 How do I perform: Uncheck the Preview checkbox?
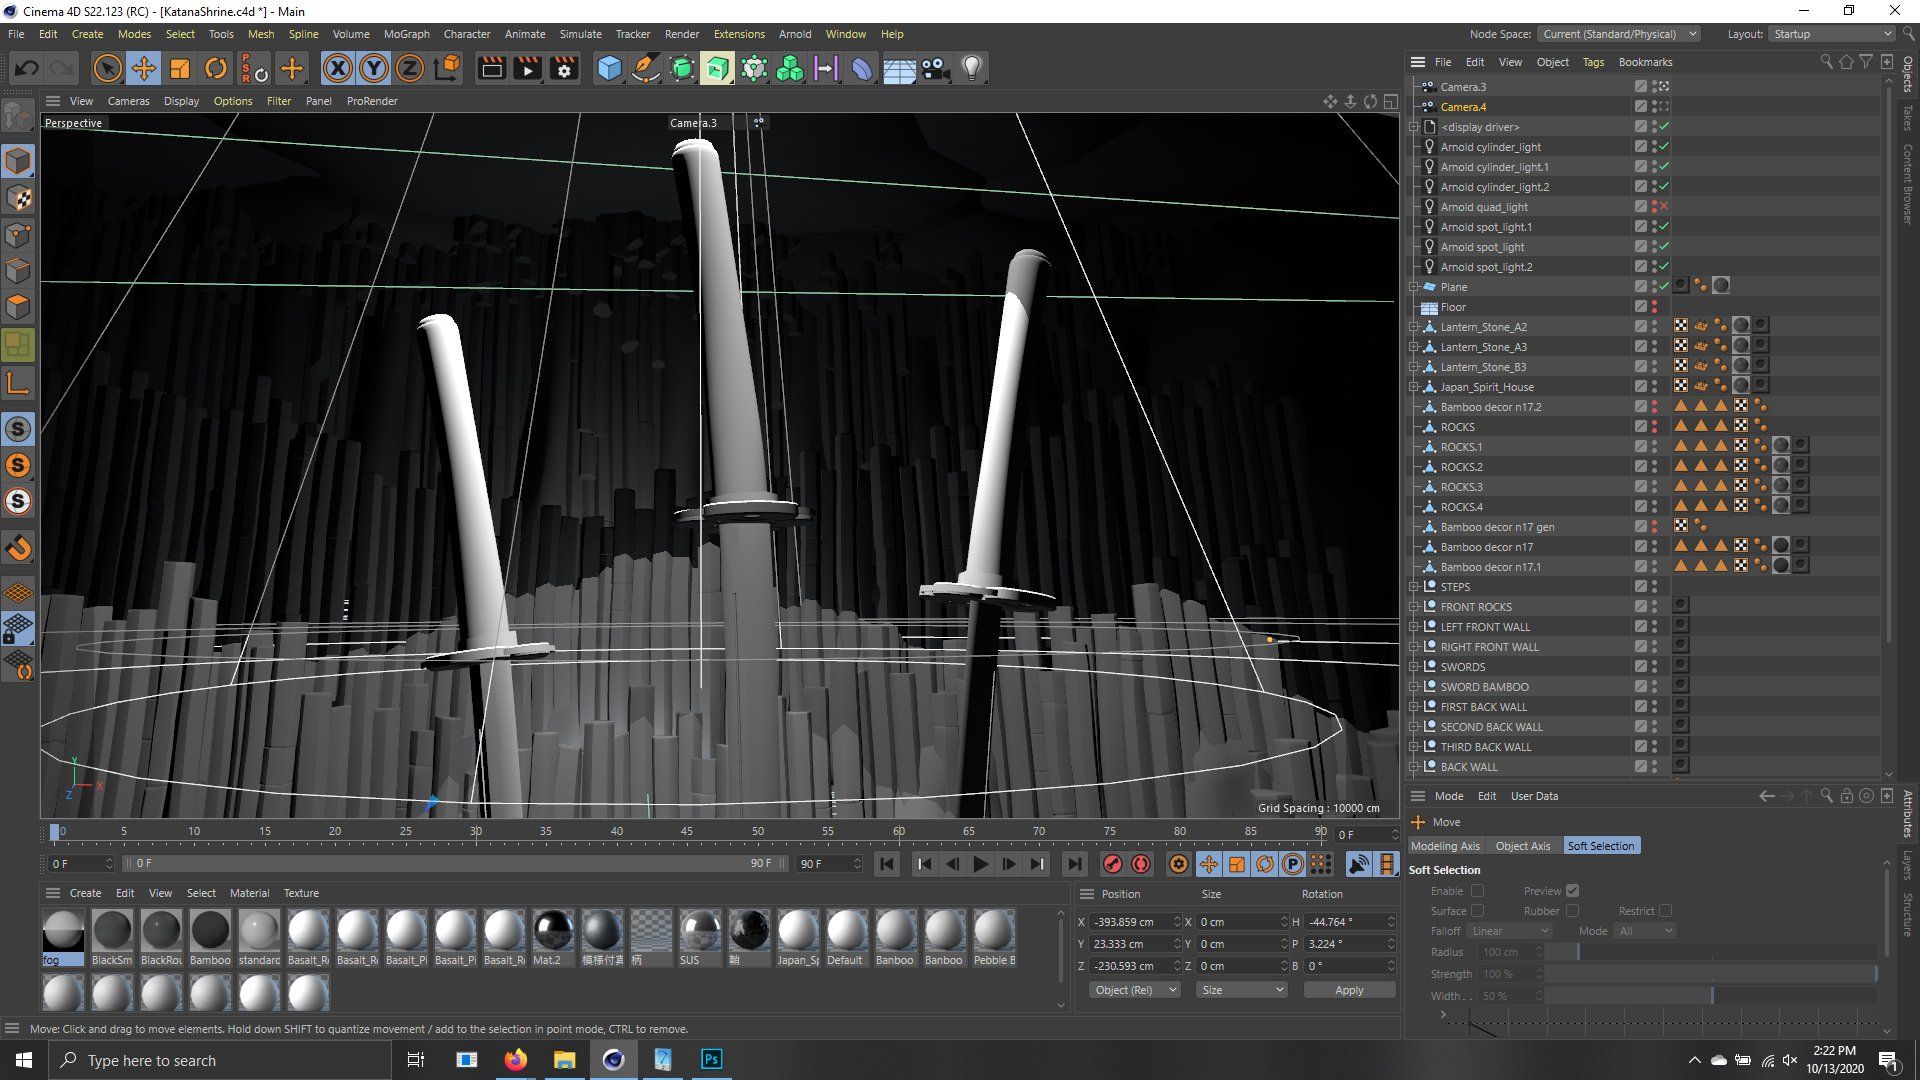tap(1572, 891)
